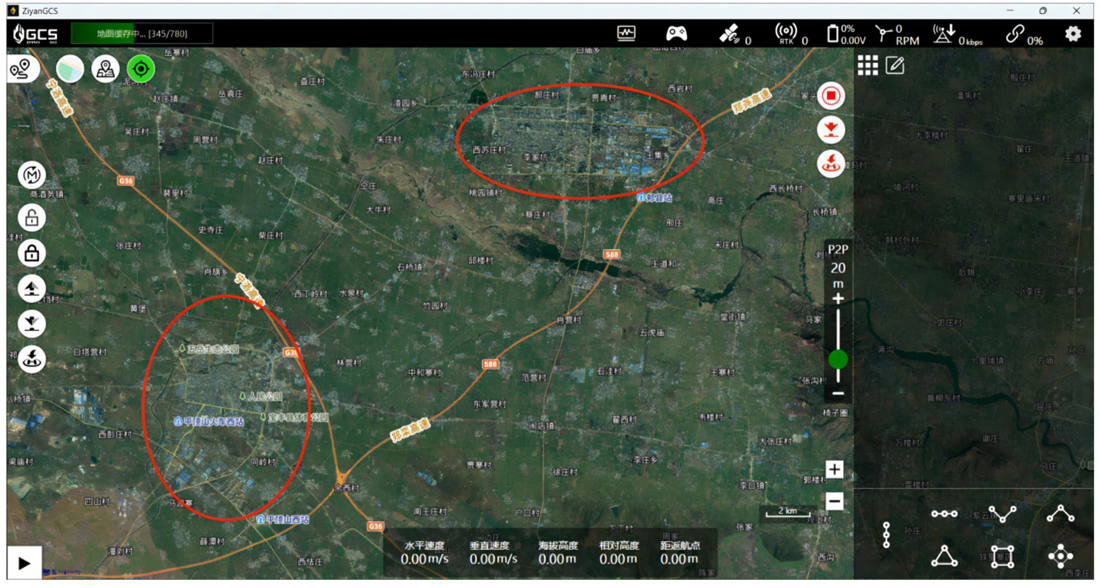Click the GCS logo in top bar
Image resolution: width=1100 pixels, height=588 pixels.
[x=35, y=34]
